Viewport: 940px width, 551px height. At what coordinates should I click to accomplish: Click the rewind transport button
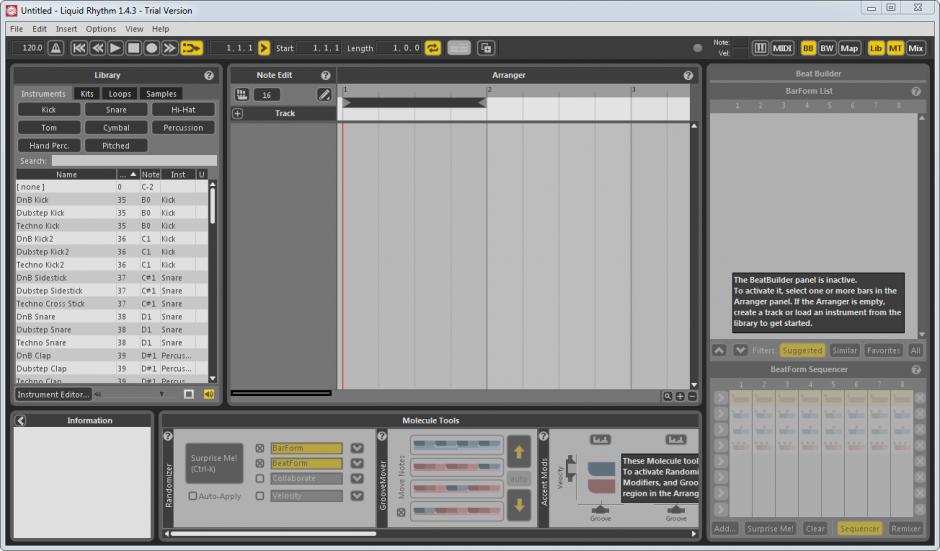point(98,48)
